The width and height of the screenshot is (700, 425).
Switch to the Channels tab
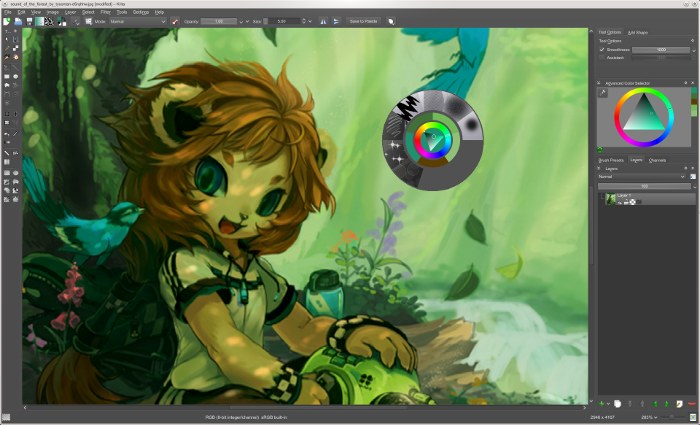coord(657,160)
